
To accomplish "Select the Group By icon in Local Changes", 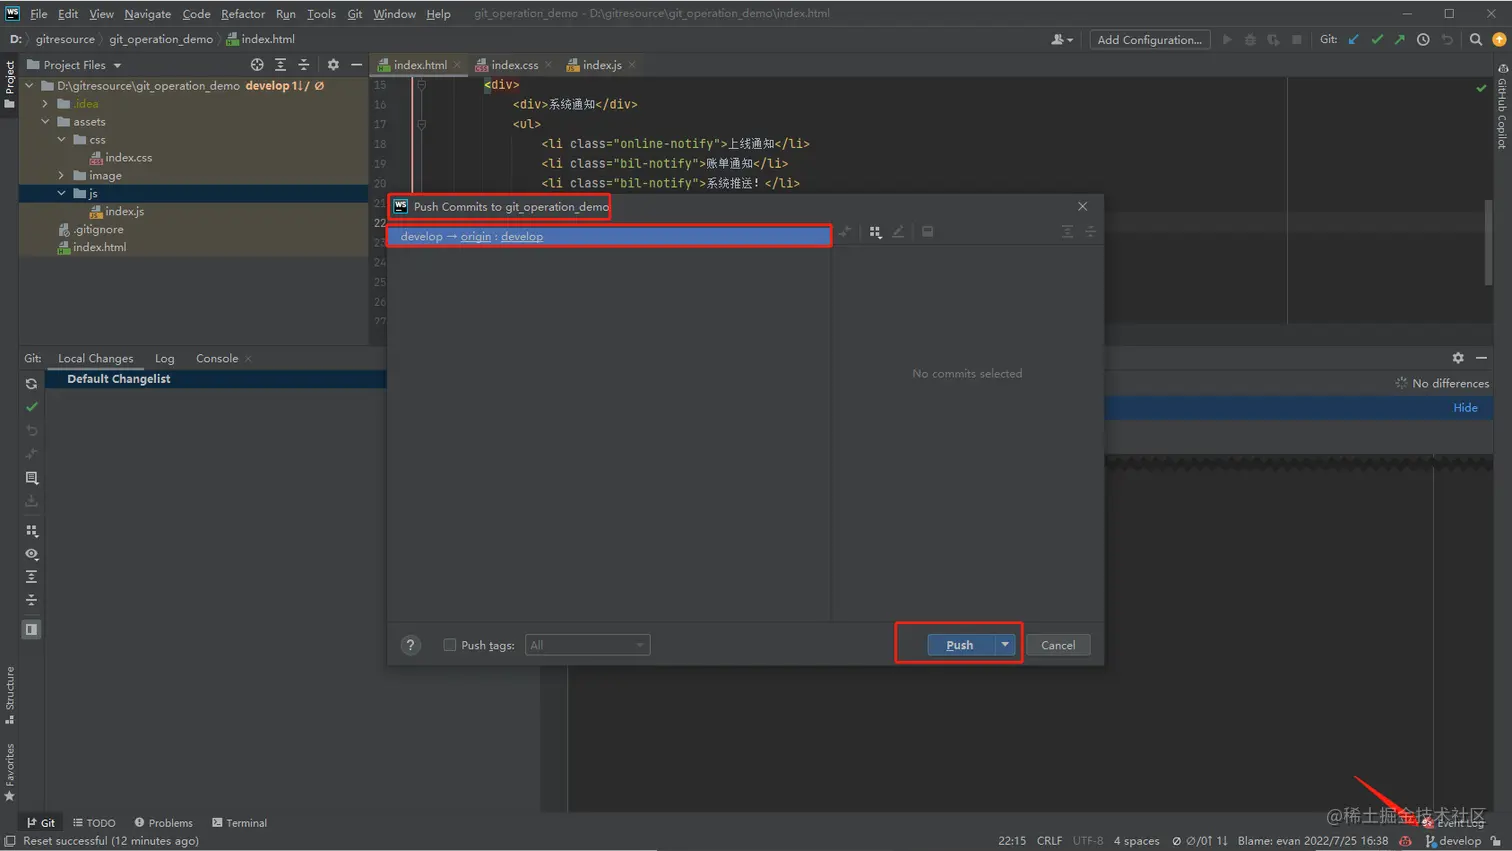I will point(31,530).
